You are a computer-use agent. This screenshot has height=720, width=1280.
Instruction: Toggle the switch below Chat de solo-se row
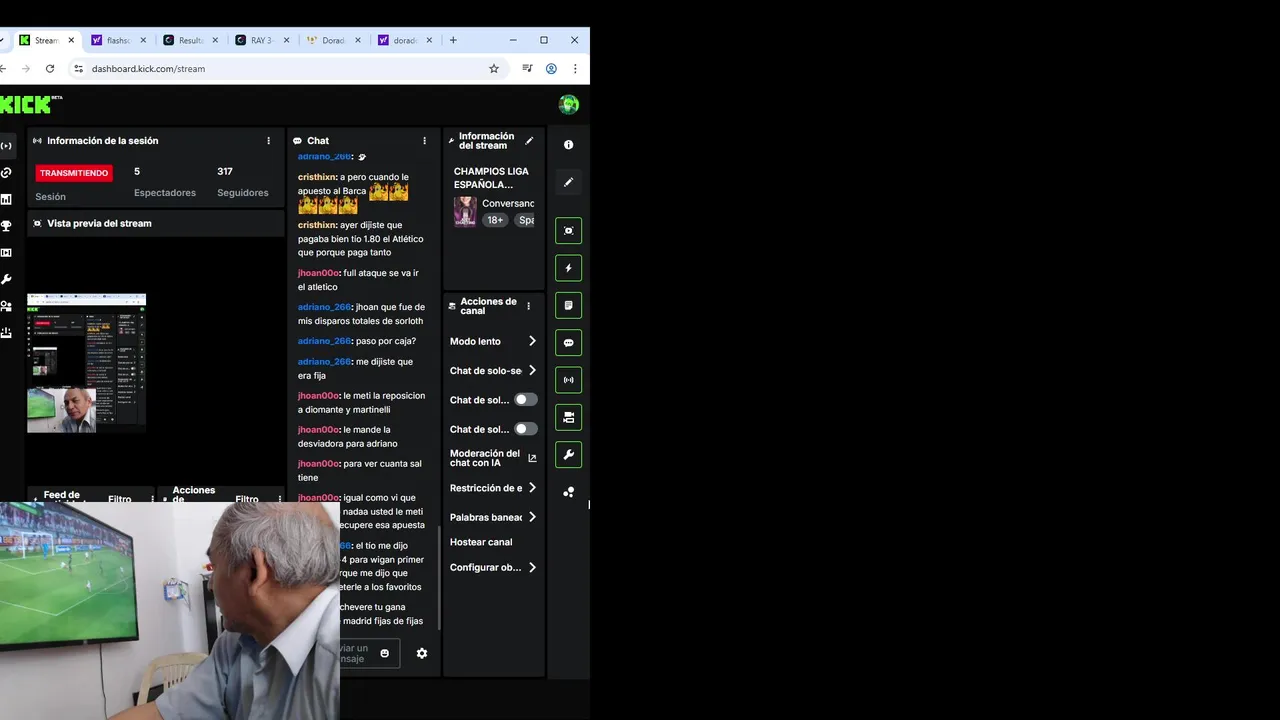point(525,400)
